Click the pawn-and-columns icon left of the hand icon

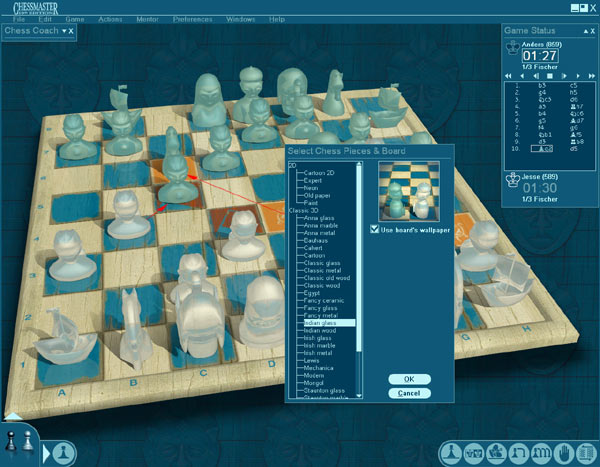click(541, 454)
